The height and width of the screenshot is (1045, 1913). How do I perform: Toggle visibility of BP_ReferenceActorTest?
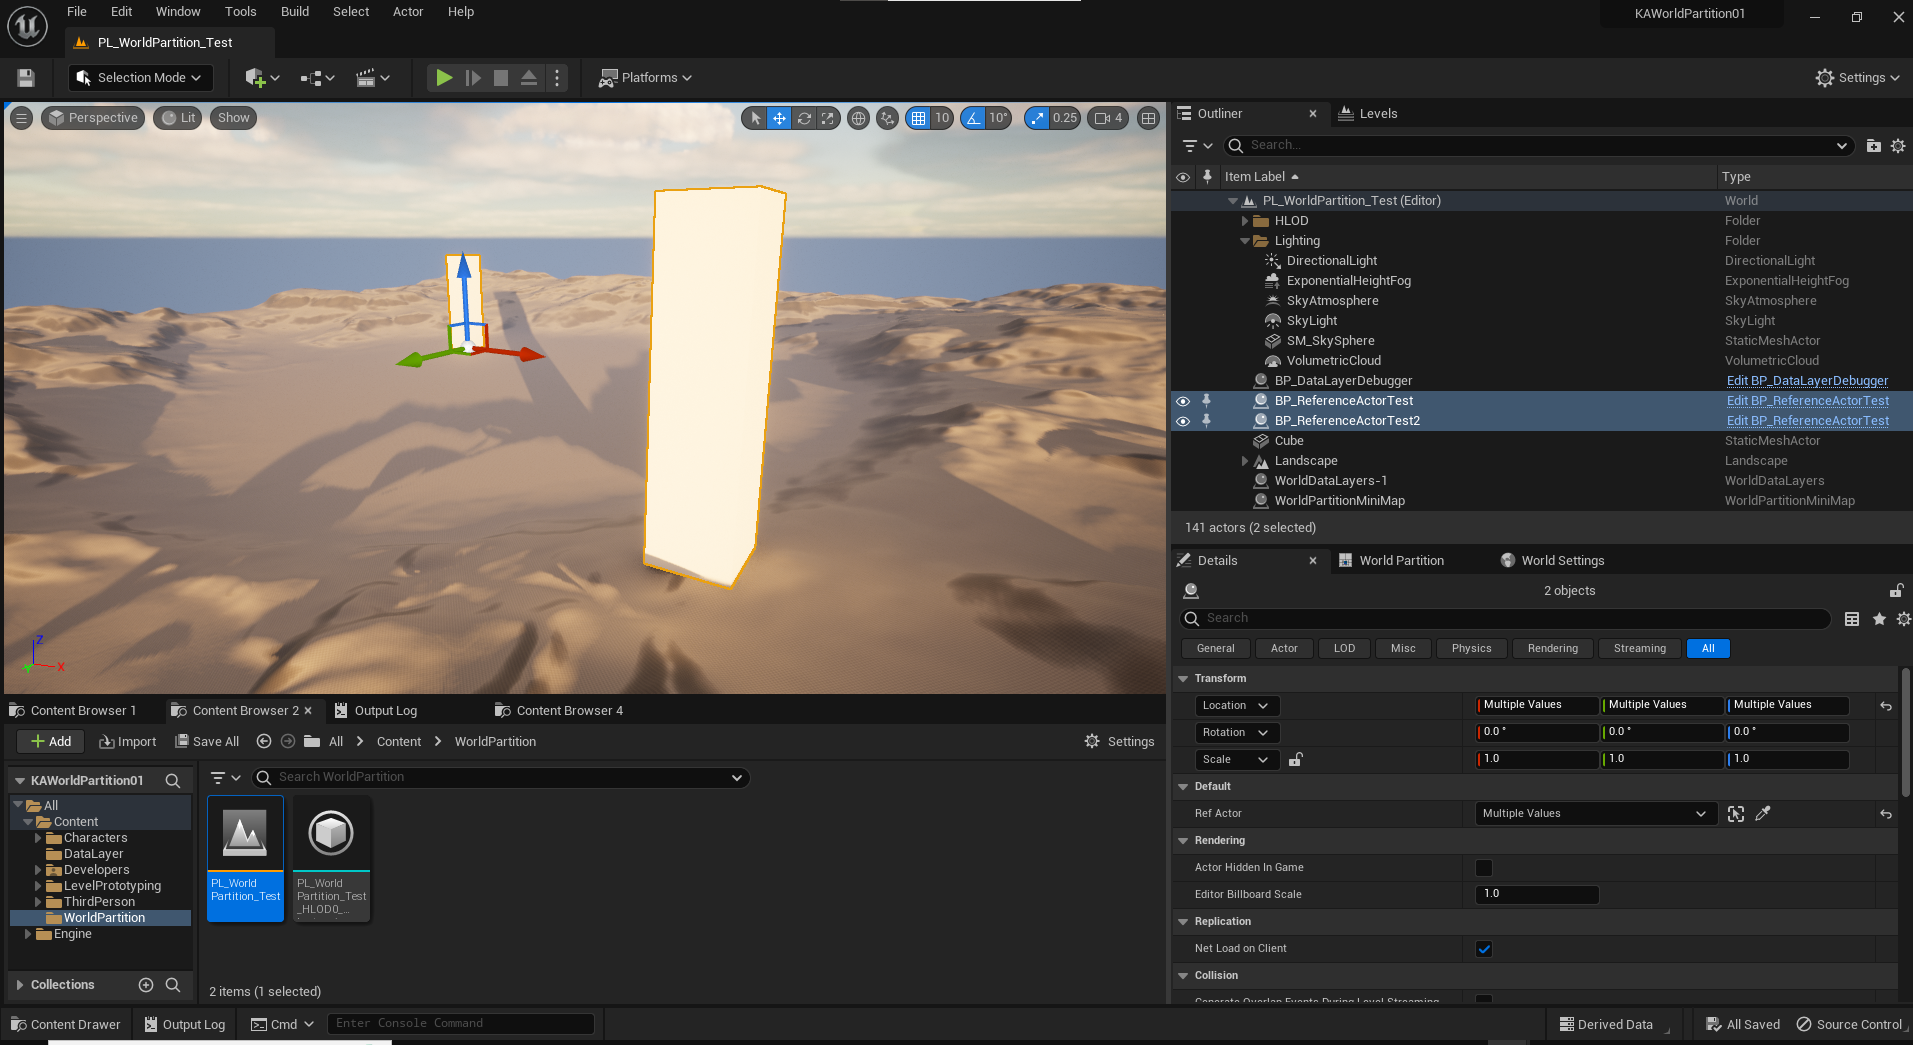coord(1183,401)
